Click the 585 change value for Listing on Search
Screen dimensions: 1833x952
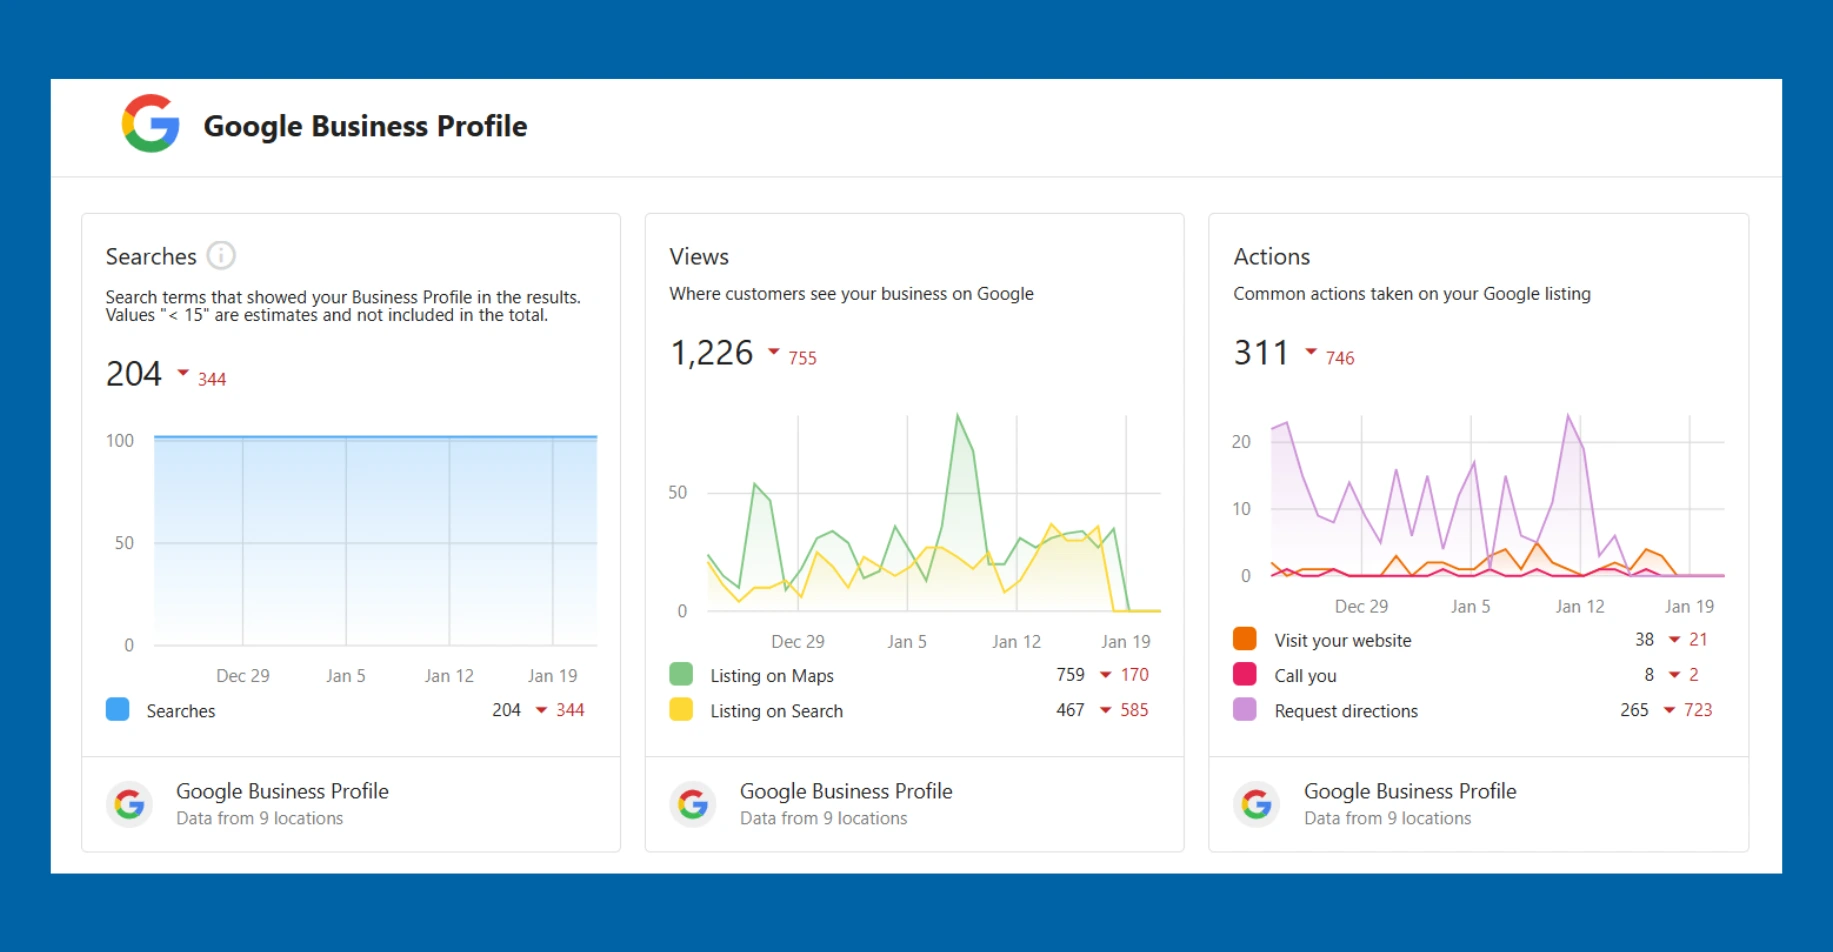point(1134,710)
